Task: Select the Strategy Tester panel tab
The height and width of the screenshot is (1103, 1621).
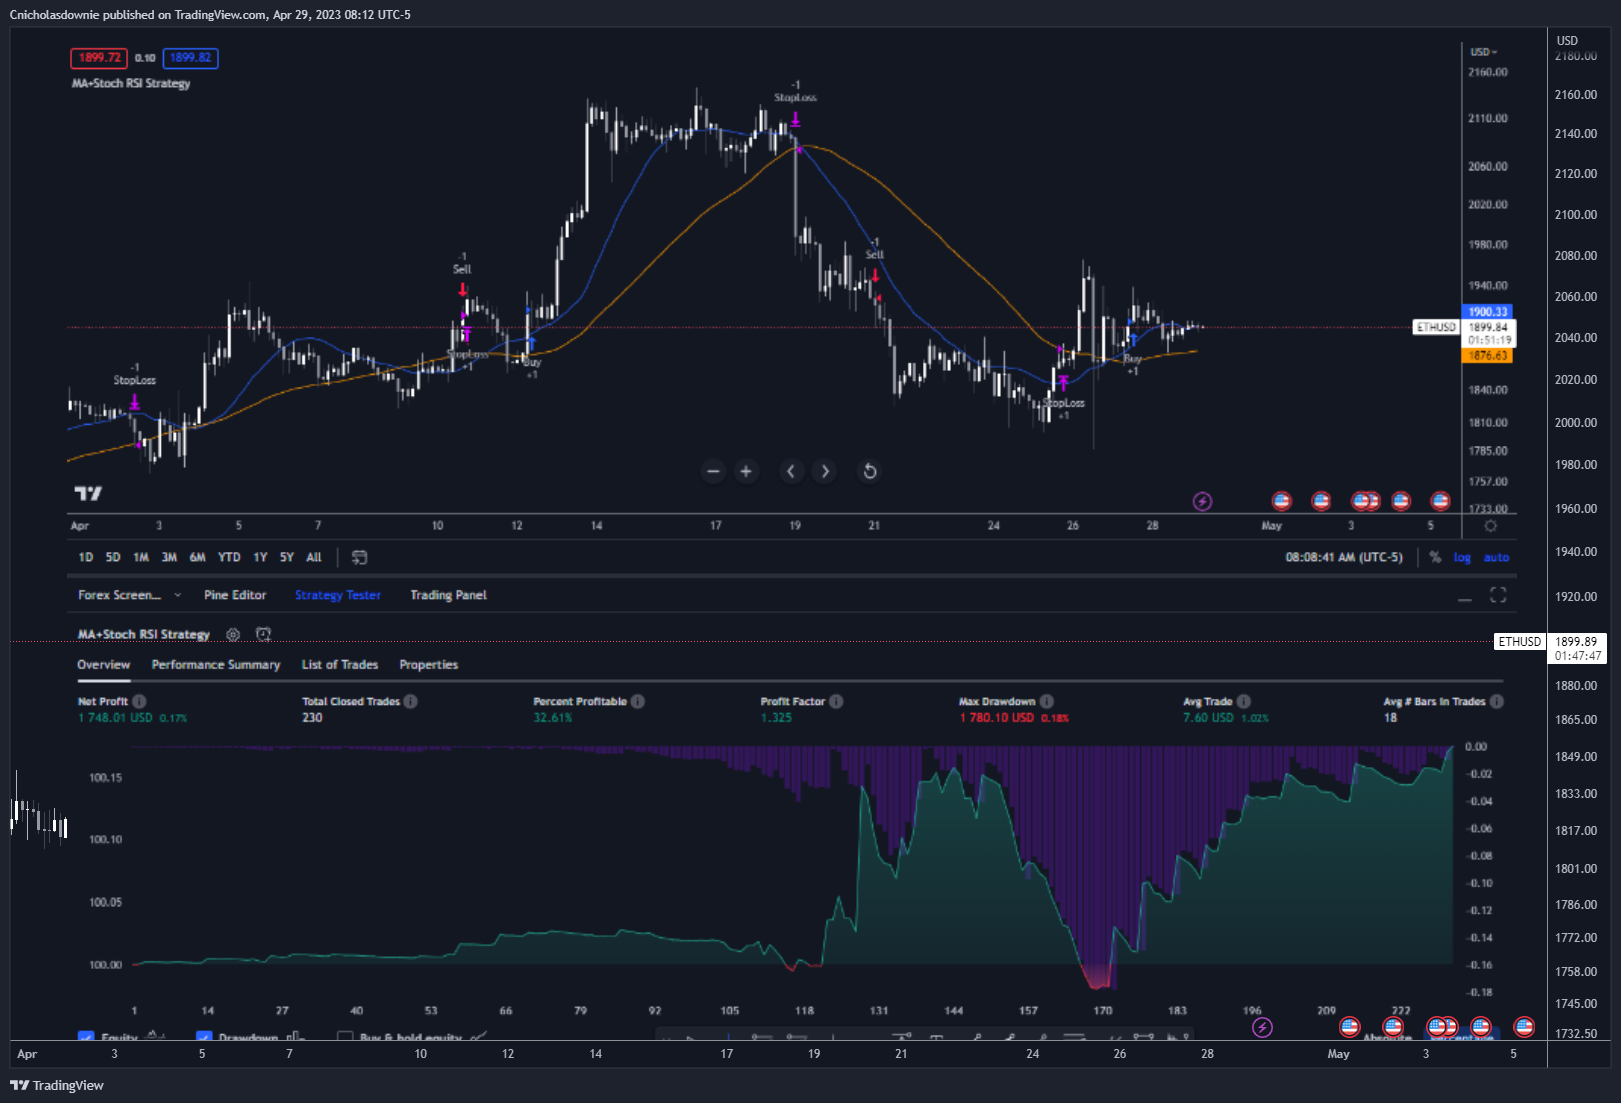Action: [338, 595]
